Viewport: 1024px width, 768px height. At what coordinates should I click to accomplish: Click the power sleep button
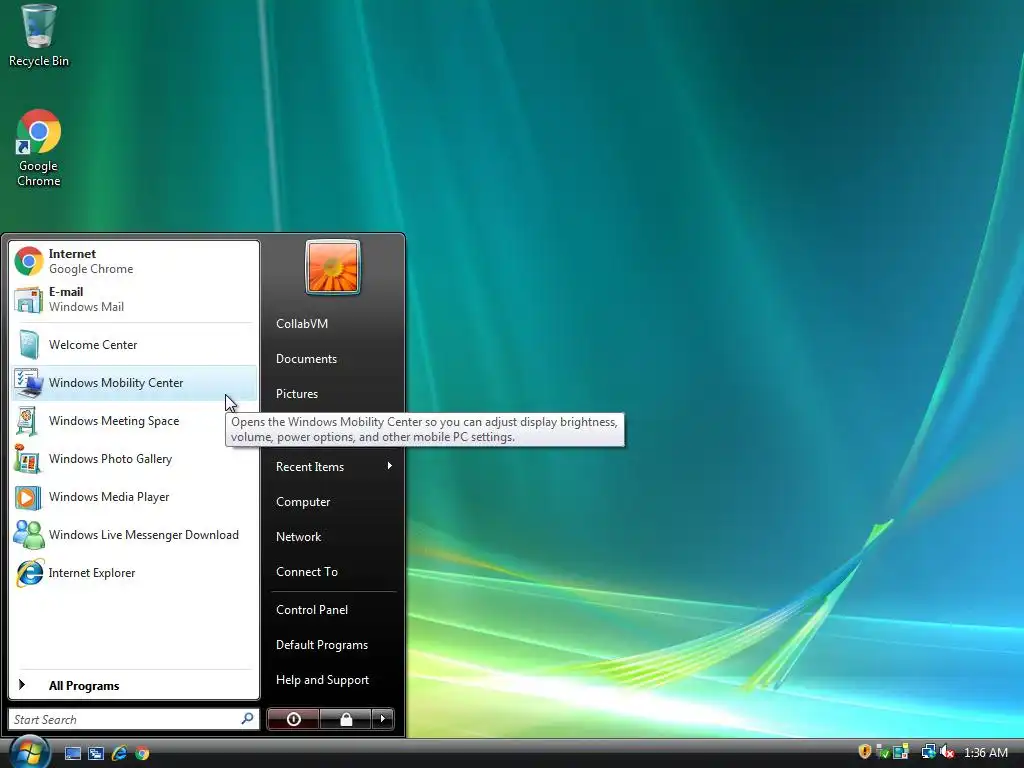(x=294, y=719)
